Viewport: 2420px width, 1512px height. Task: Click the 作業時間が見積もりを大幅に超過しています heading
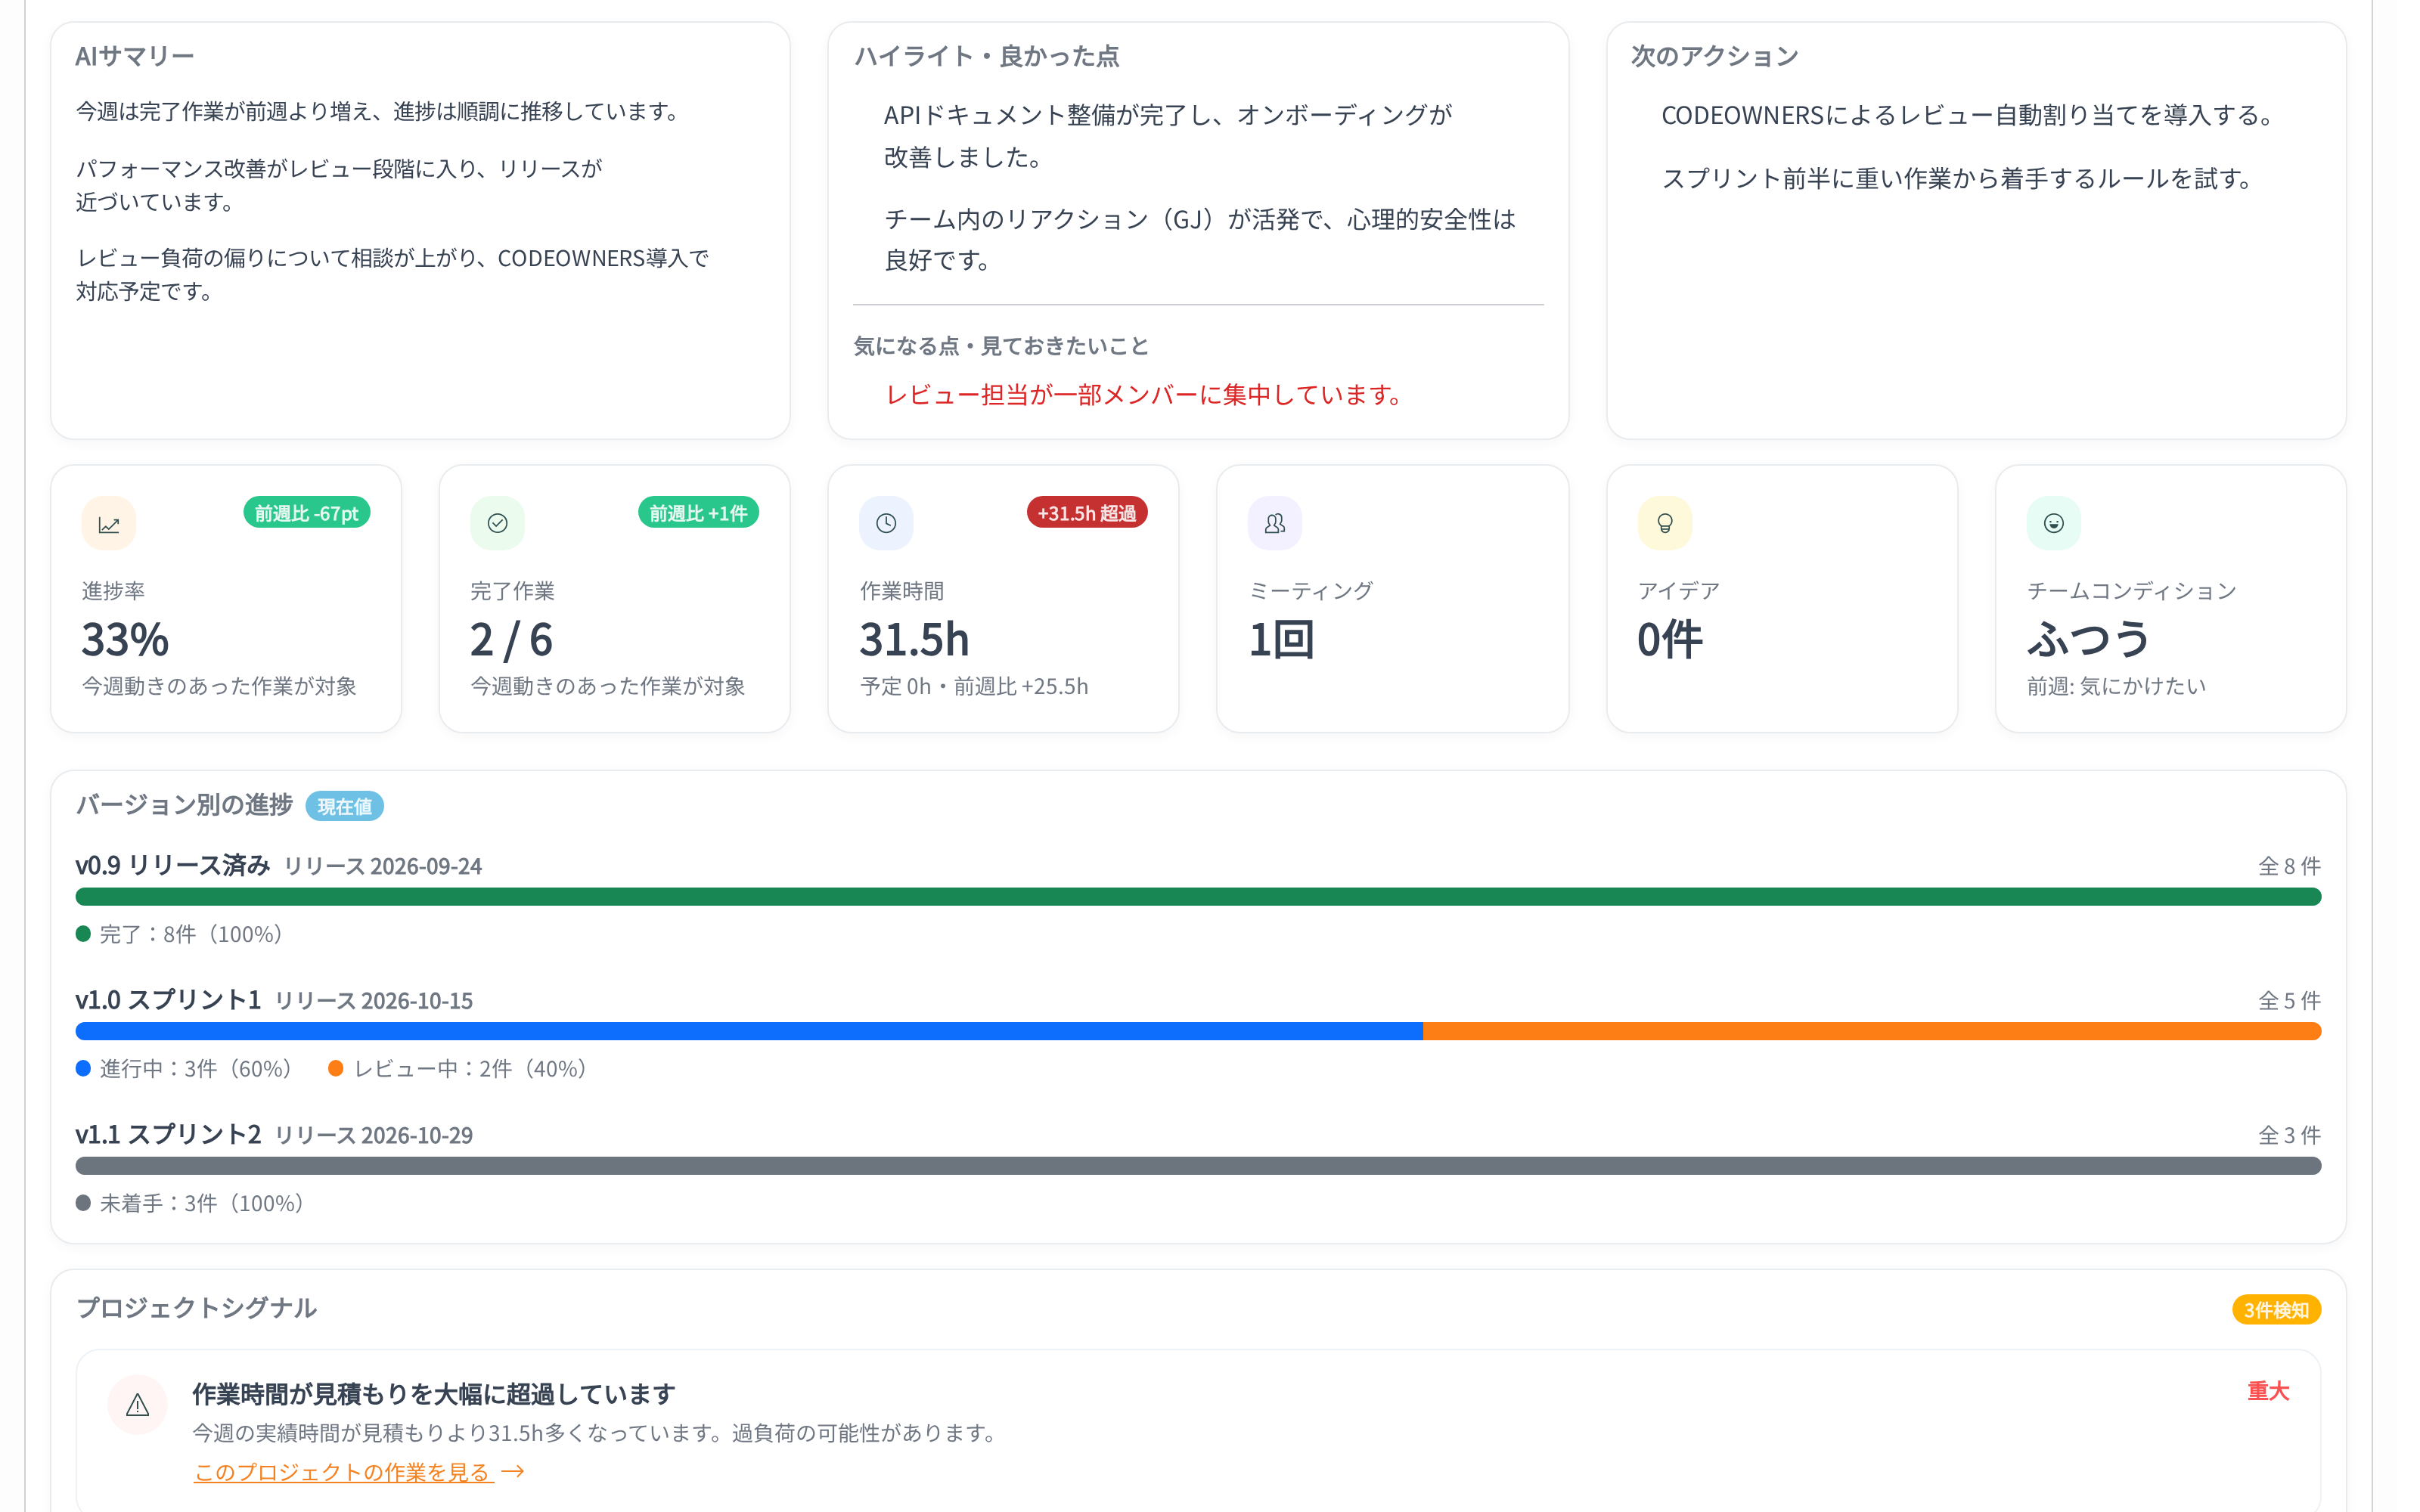[434, 1394]
